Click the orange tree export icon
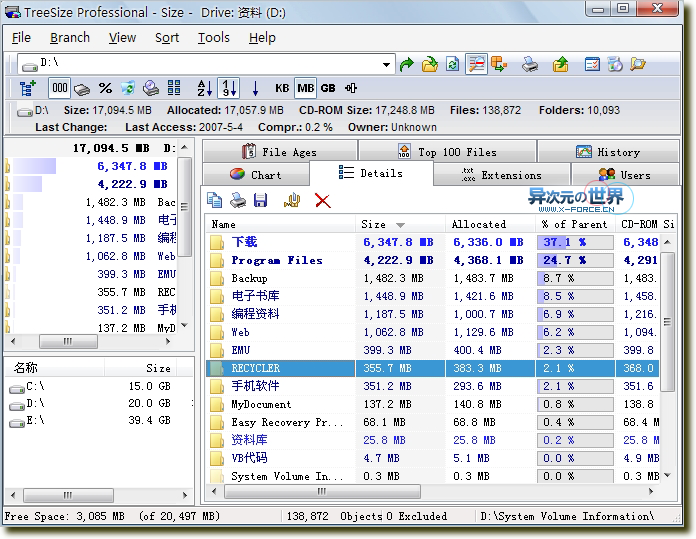696x539 pixels. tap(499, 65)
